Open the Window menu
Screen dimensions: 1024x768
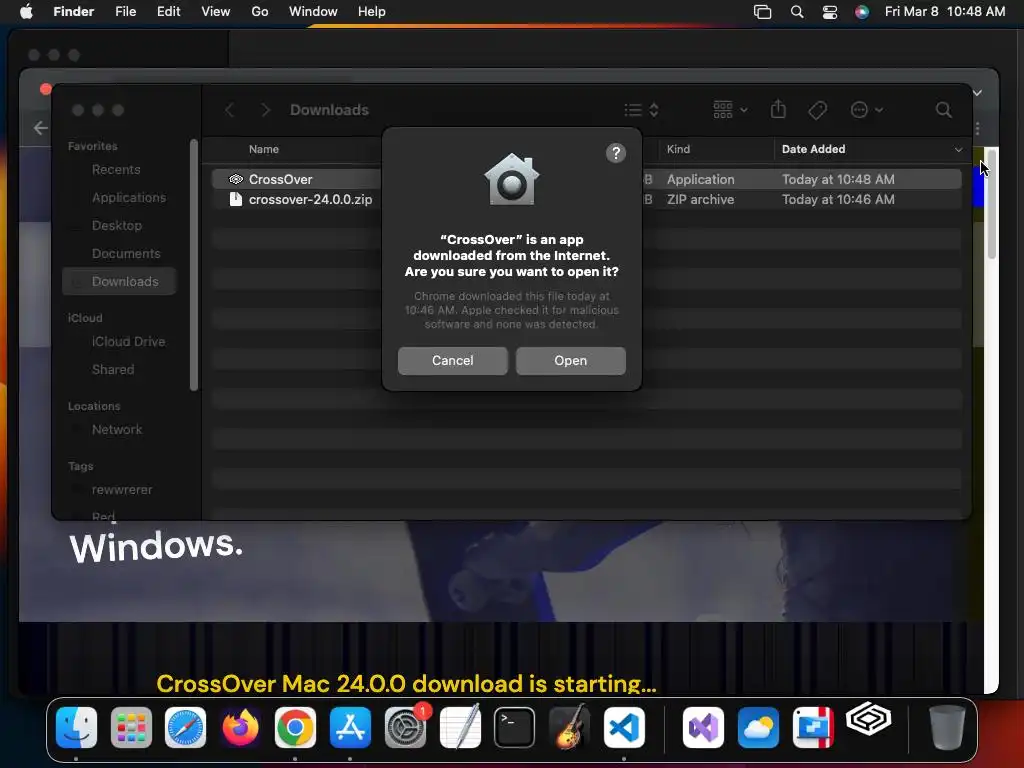pos(313,12)
